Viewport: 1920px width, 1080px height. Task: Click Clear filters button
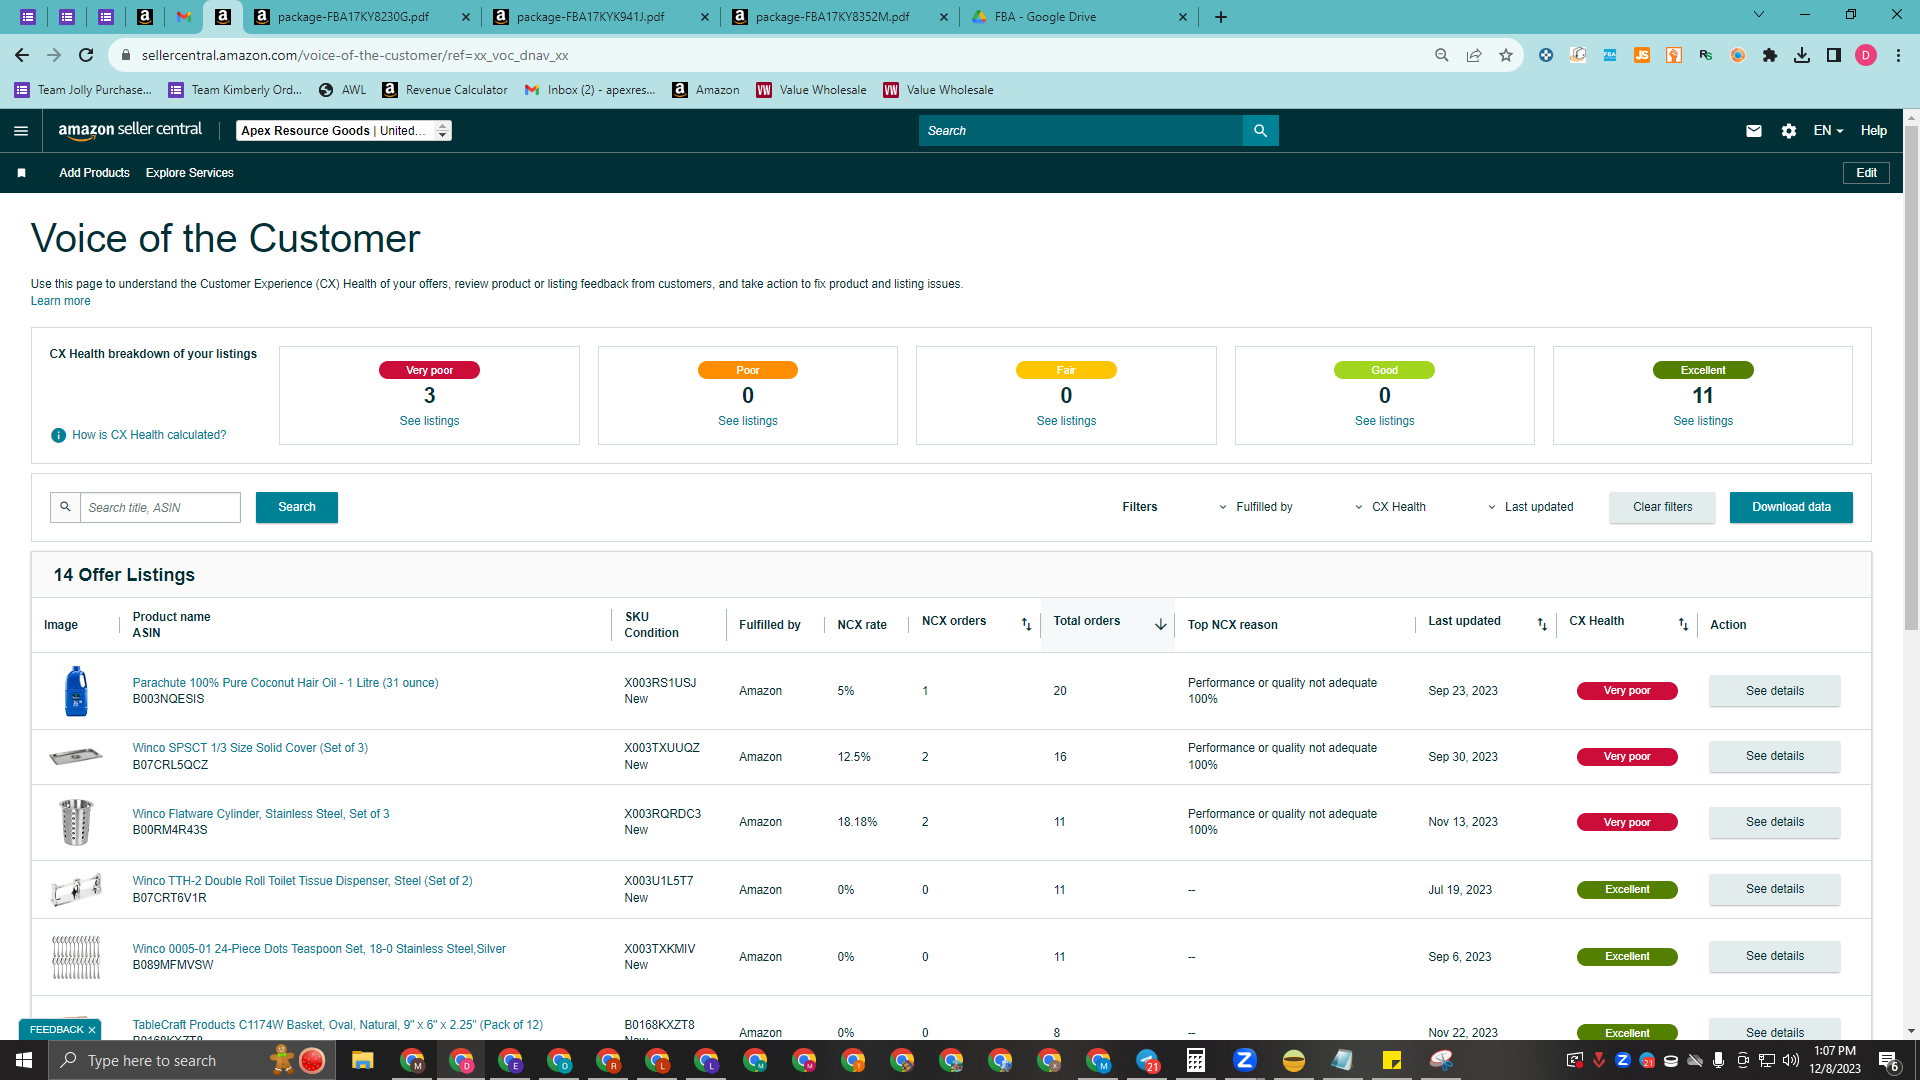pos(1662,507)
